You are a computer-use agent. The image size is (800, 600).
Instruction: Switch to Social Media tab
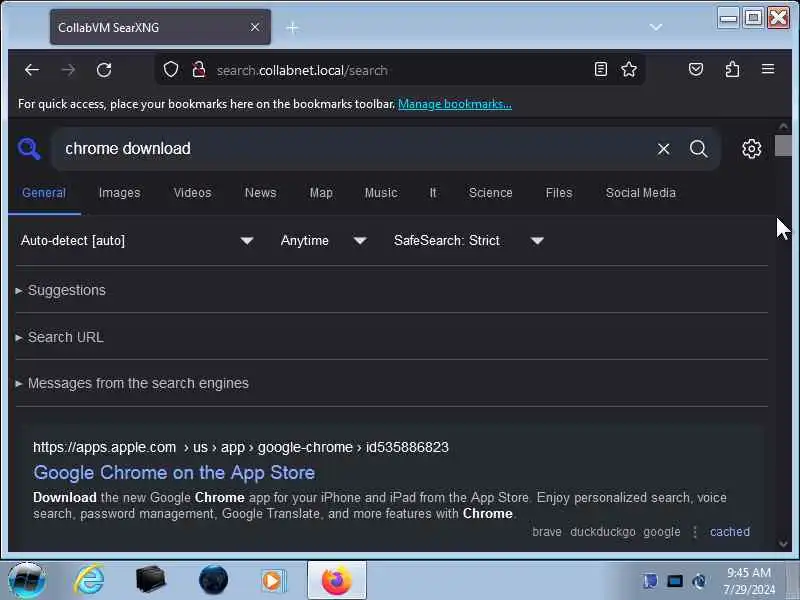click(640, 193)
